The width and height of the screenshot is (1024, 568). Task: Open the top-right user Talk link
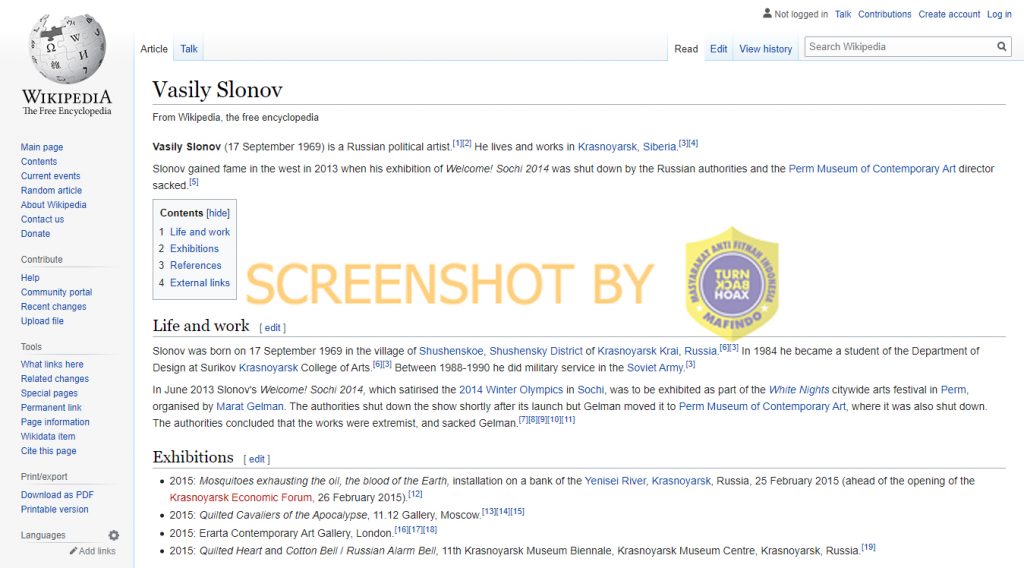tap(842, 14)
